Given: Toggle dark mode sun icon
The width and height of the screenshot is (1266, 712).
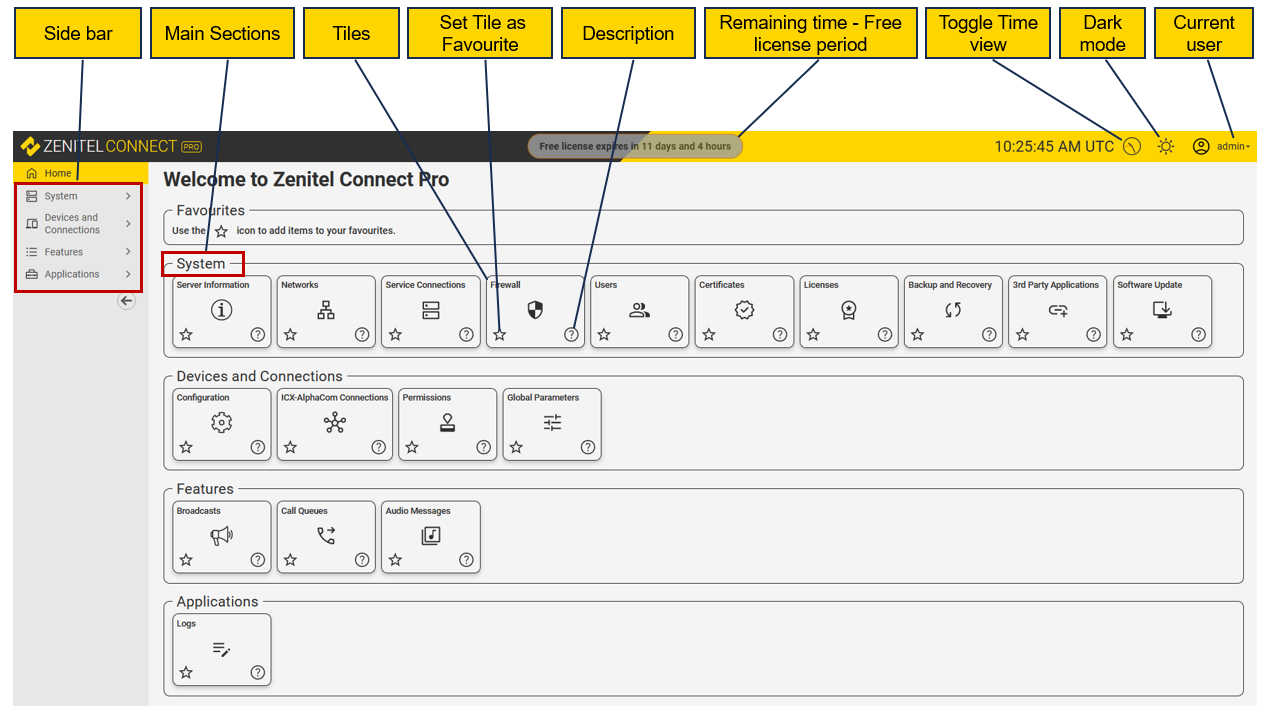Looking at the screenshot, I should [1166, 146].
